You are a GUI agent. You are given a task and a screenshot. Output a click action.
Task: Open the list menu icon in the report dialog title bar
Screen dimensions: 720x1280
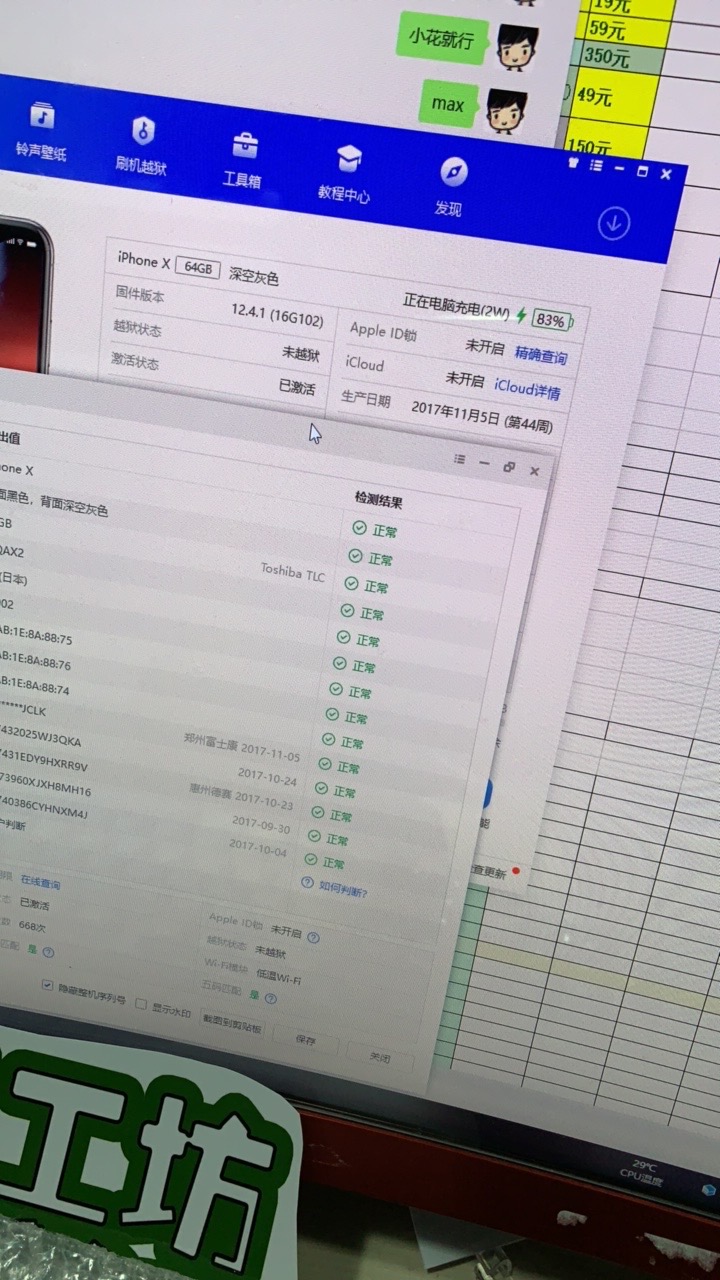(460, 459)
